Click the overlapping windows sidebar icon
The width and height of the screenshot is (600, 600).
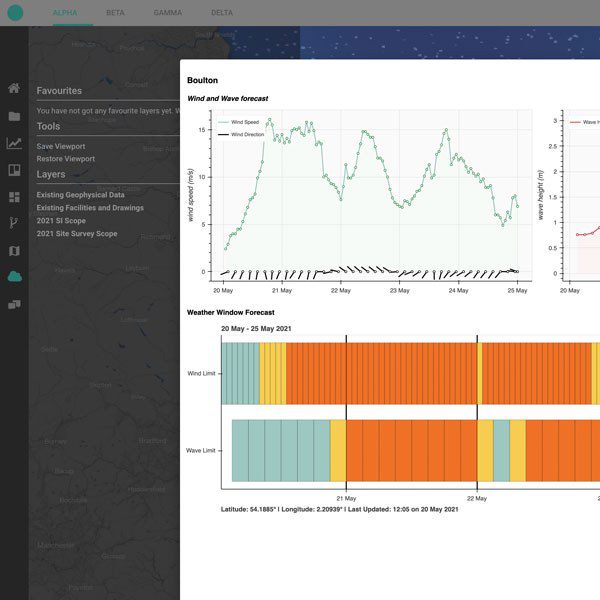point(14,304)
